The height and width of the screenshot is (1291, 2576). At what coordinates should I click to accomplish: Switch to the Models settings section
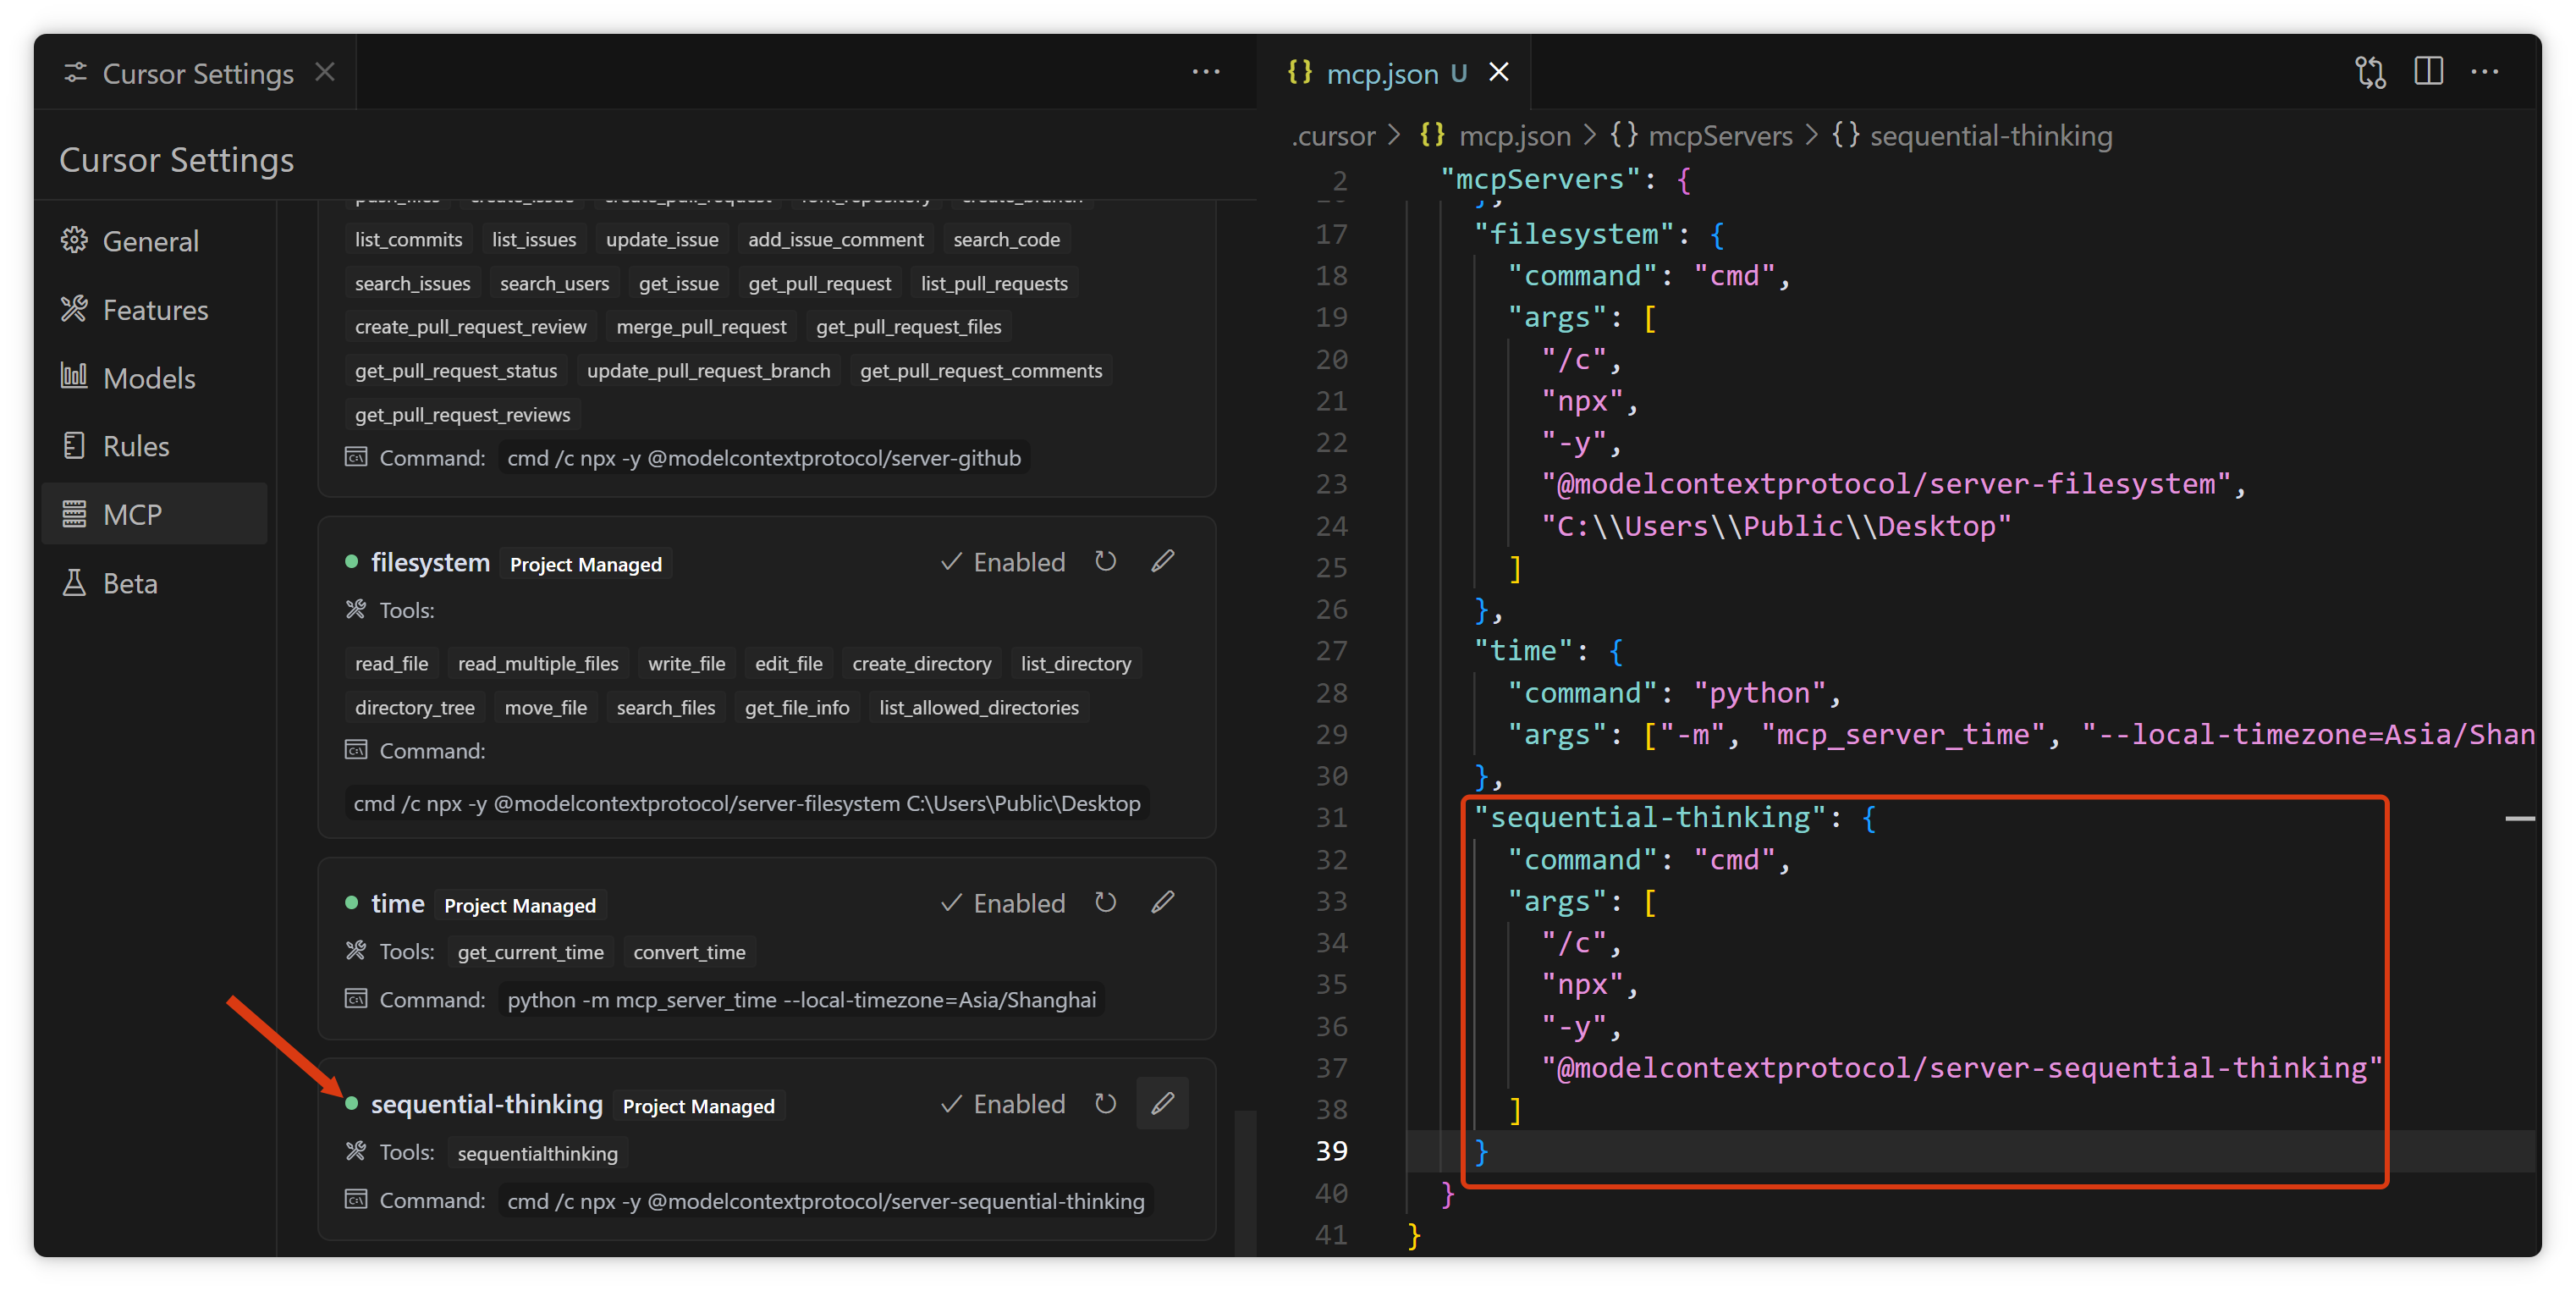pyautogui.click(x=149, y=378)
